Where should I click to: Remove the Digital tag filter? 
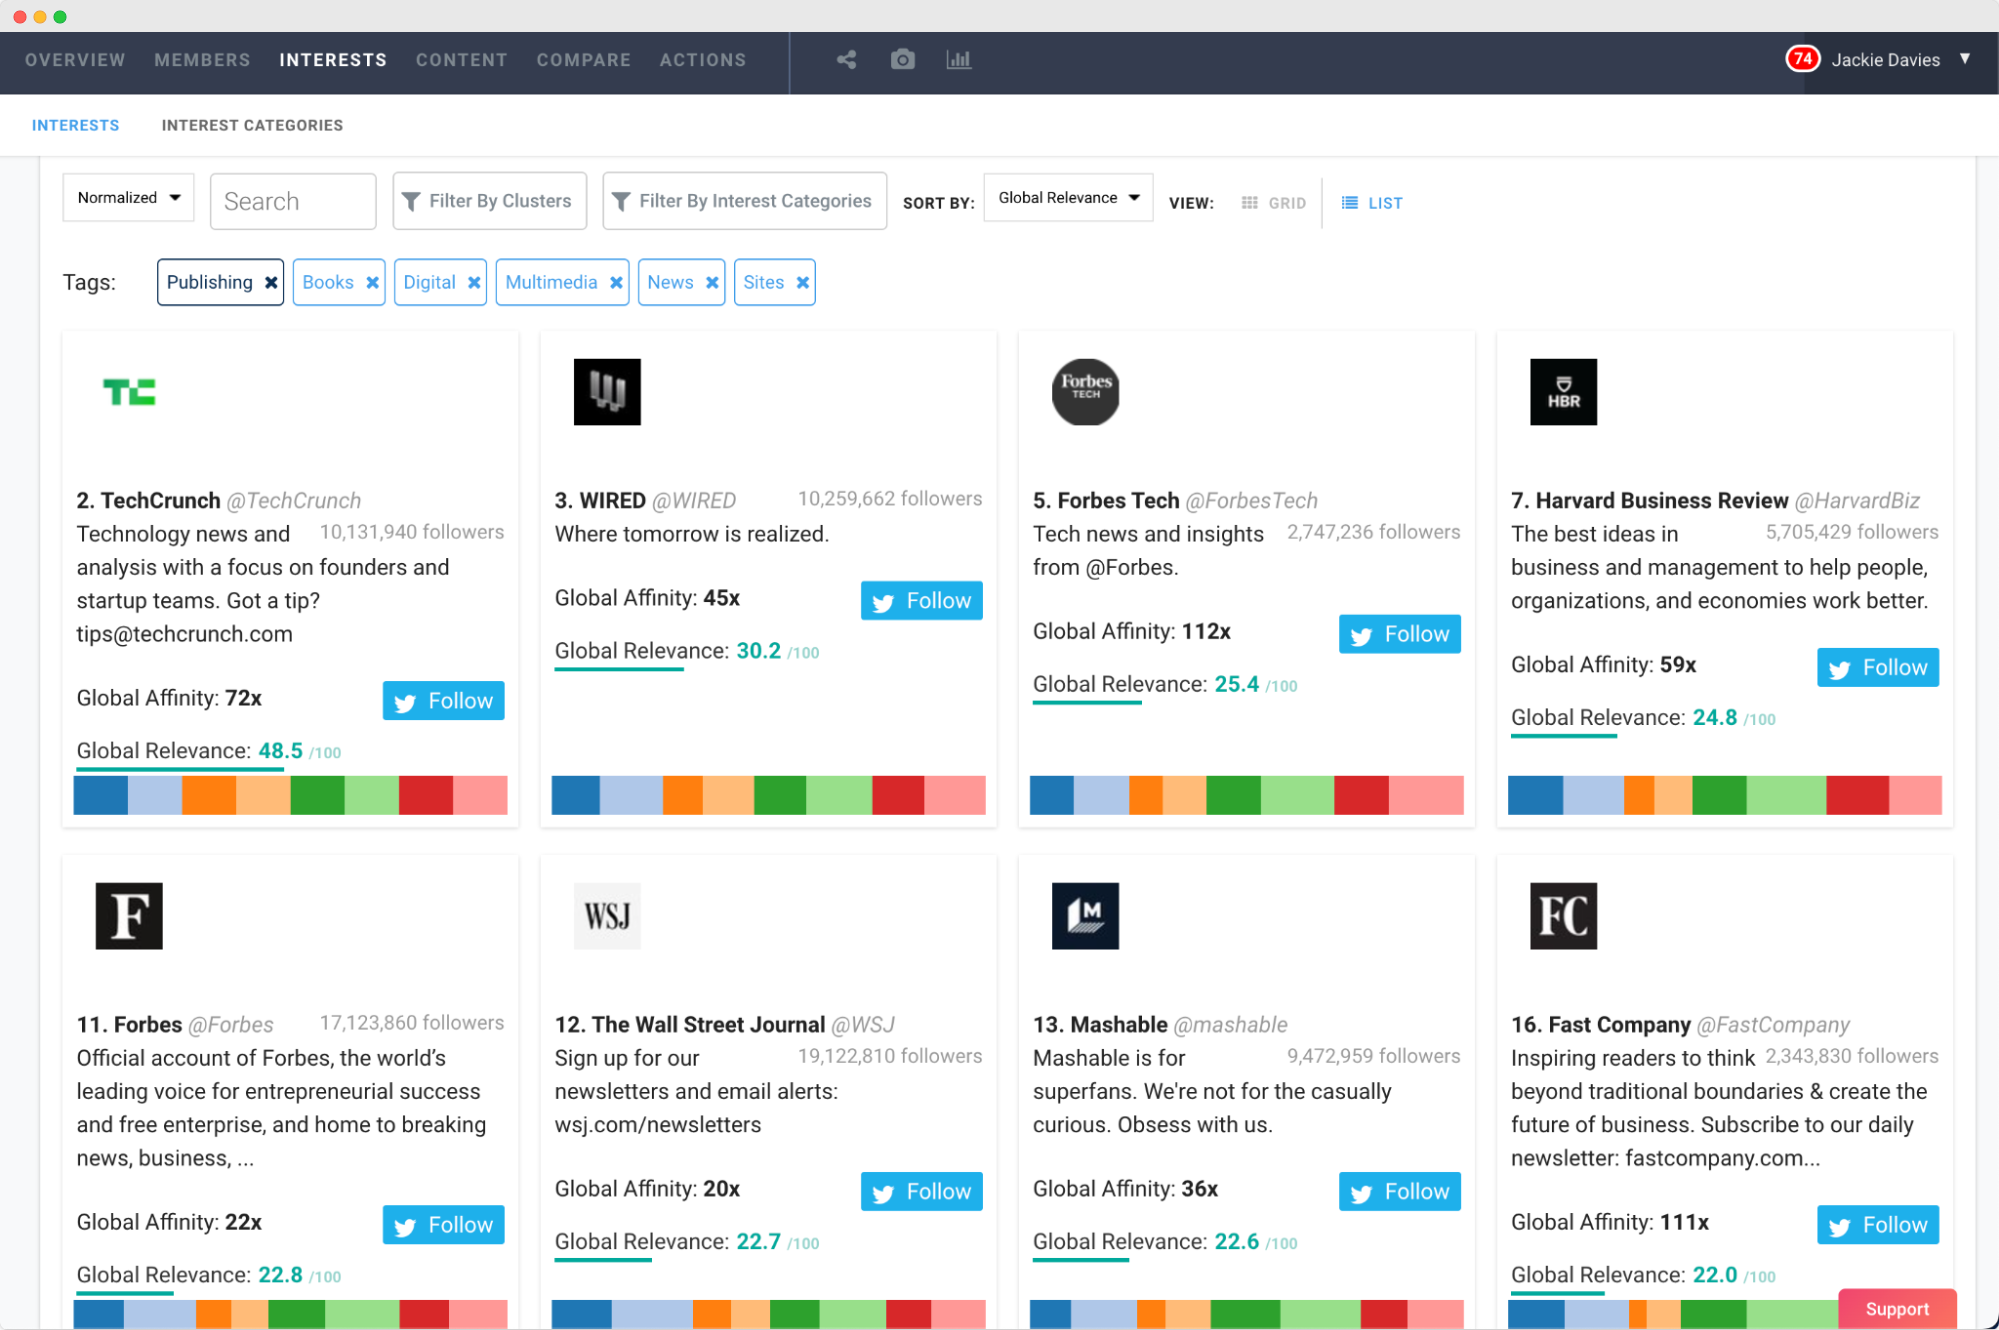(x=473, y=282)
